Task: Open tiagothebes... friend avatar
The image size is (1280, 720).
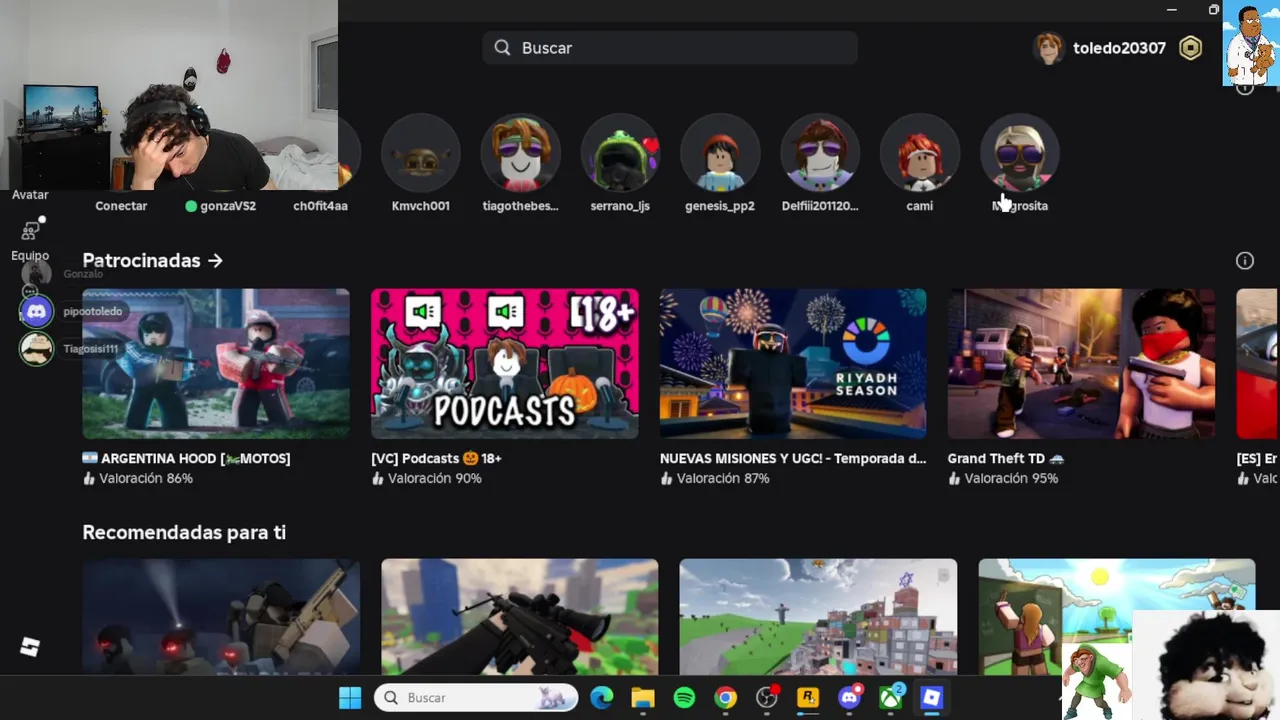Action: (520, 153)
